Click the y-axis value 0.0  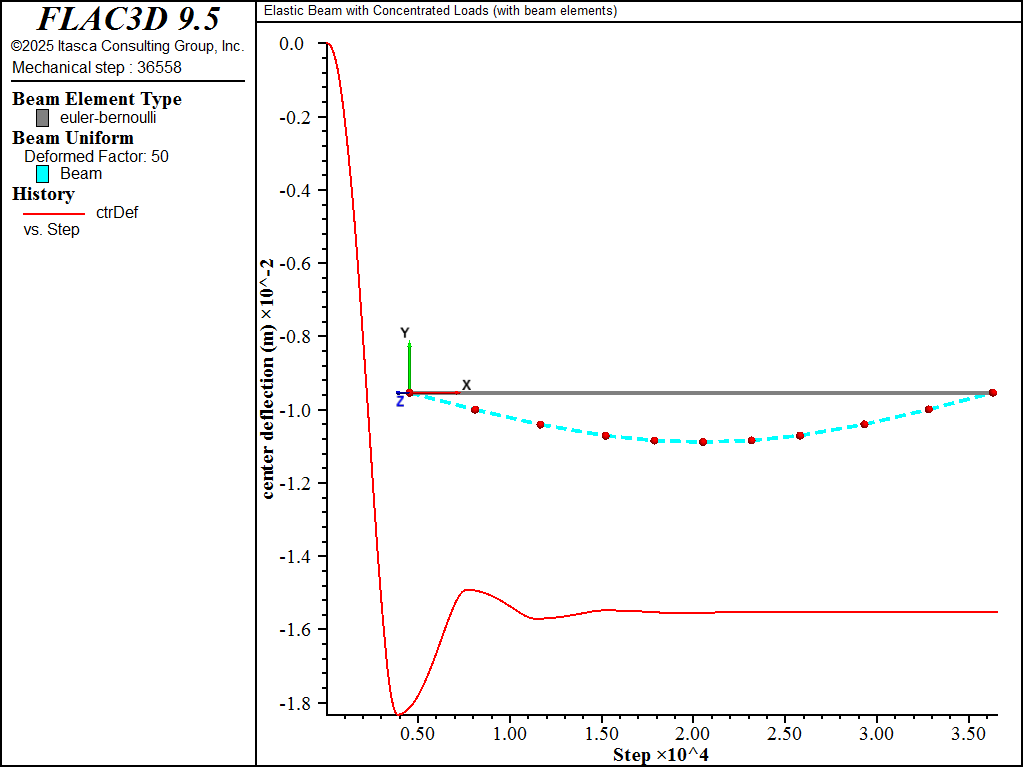(291, 44)
